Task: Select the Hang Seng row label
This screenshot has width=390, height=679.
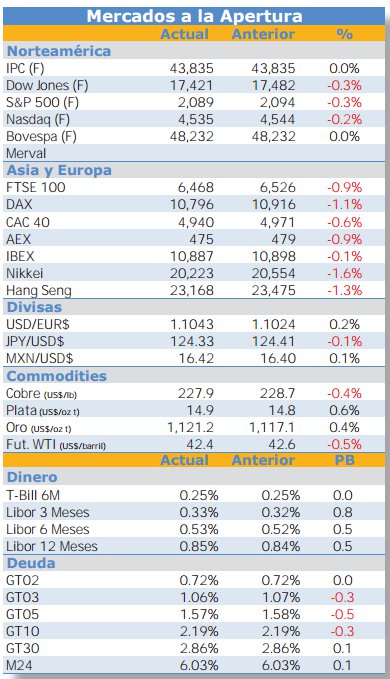Action: click(39, 291)
